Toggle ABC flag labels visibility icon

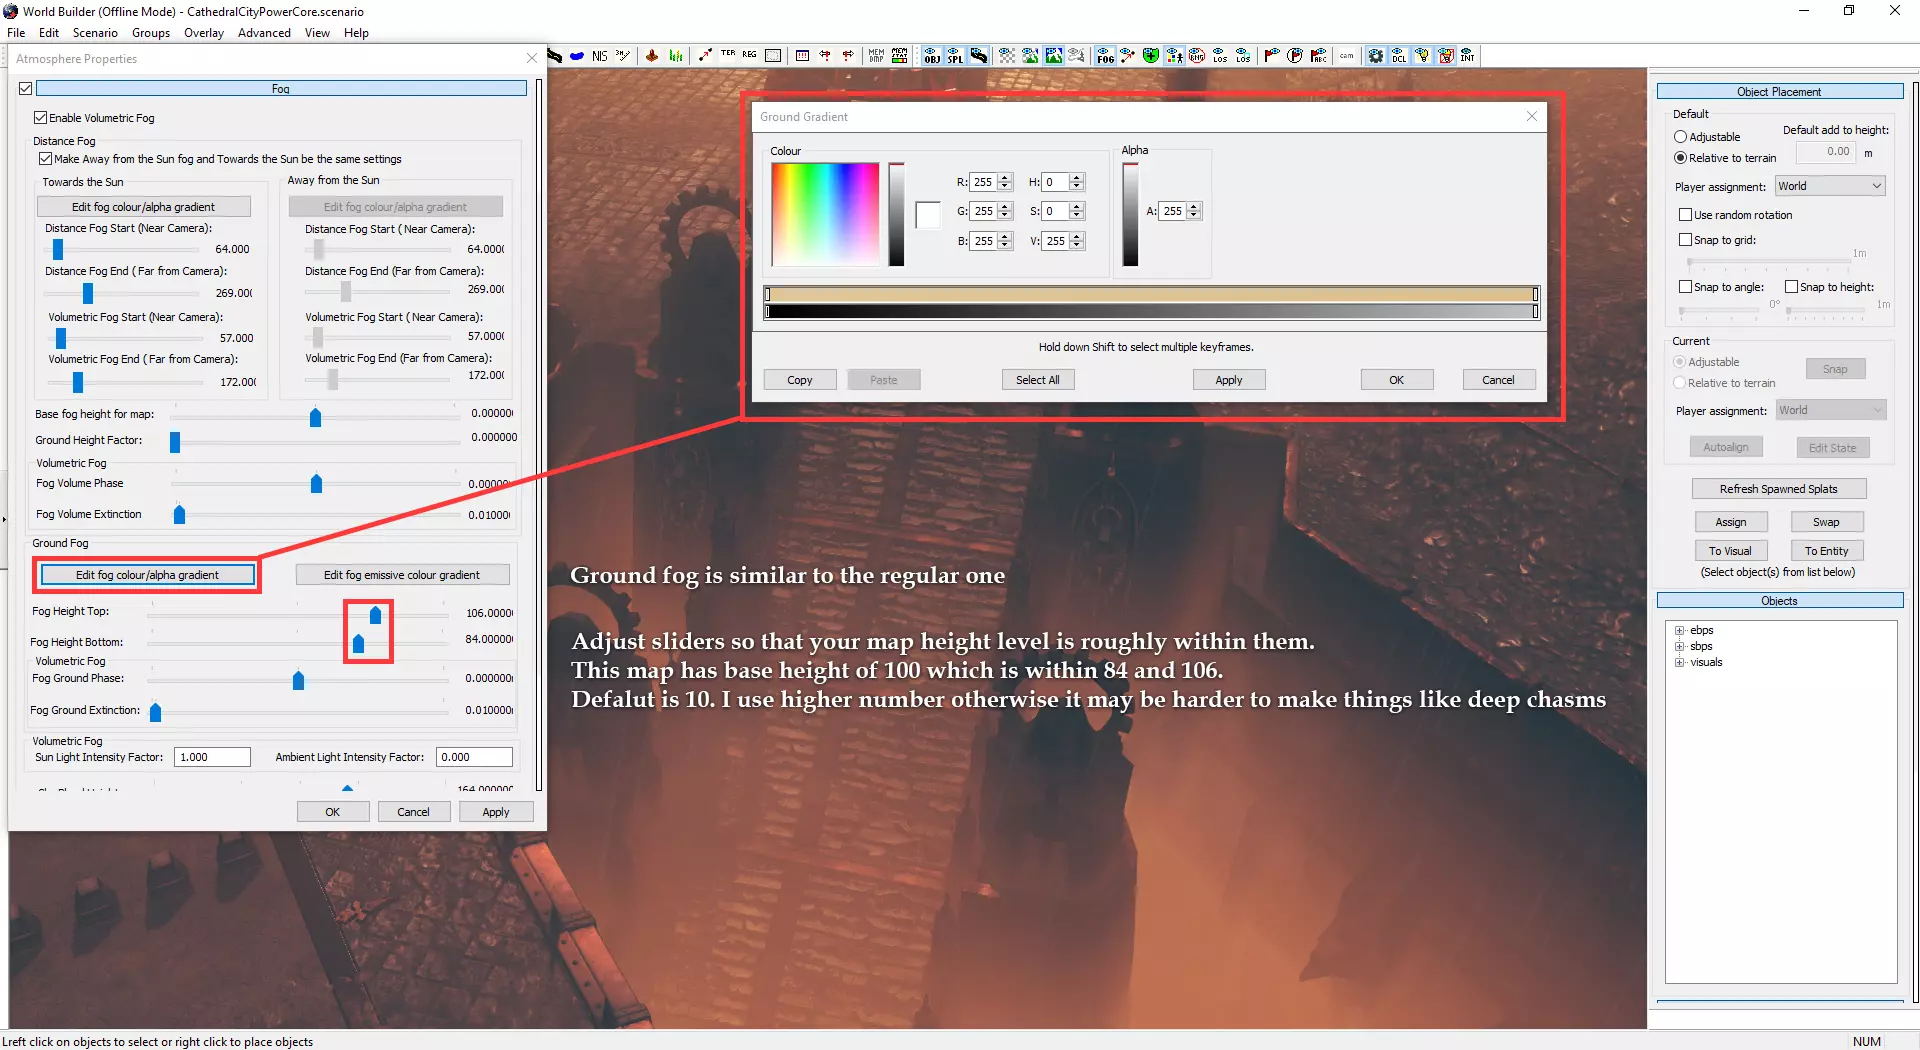coord(1319,56)
